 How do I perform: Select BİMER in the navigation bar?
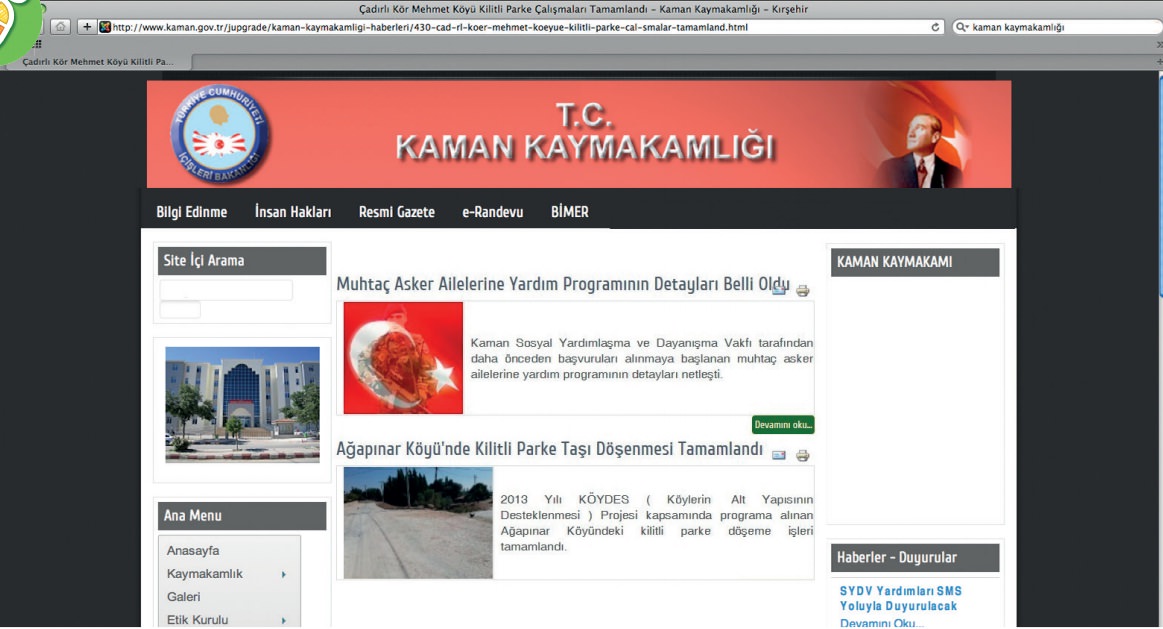pos(569,212)
